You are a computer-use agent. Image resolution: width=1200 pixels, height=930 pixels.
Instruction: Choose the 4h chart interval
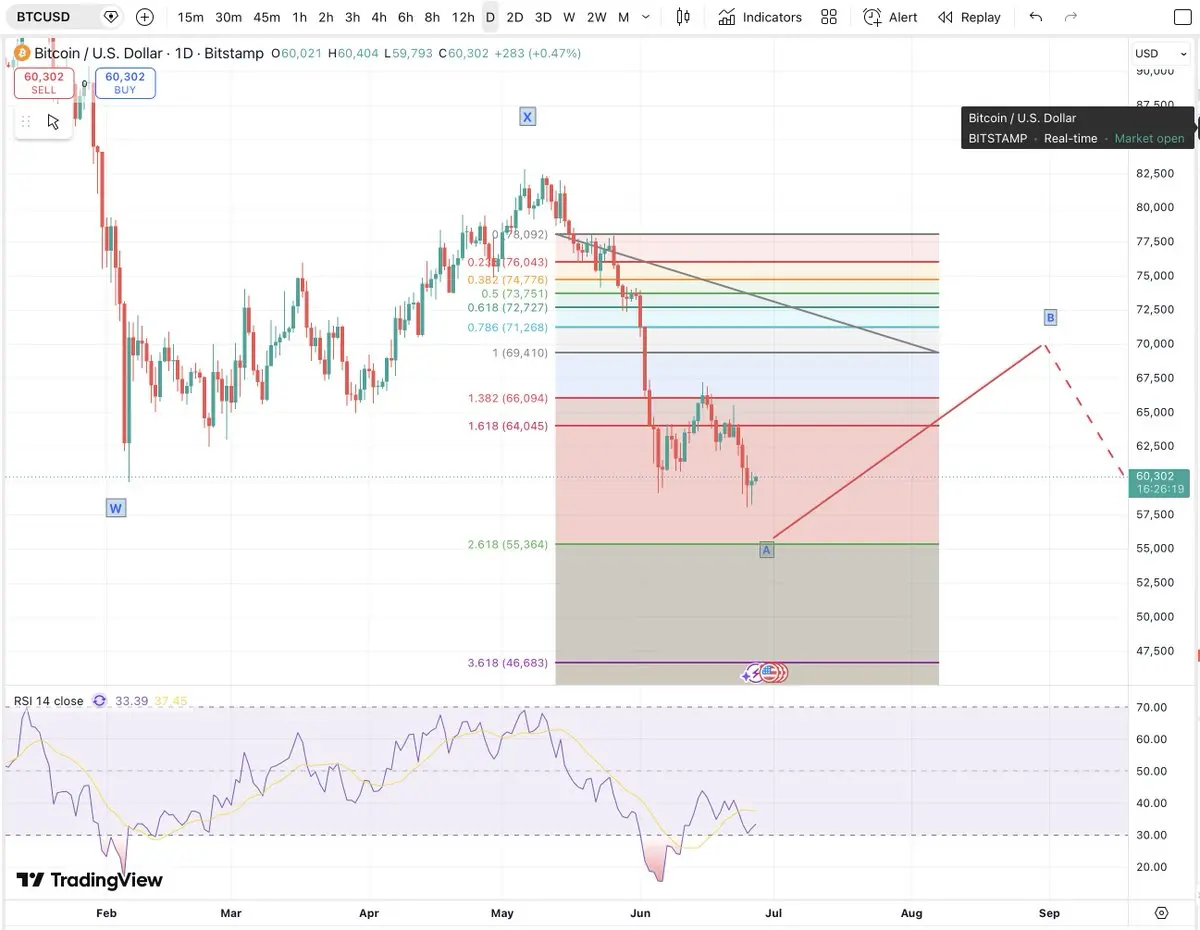tap(378, 17)
